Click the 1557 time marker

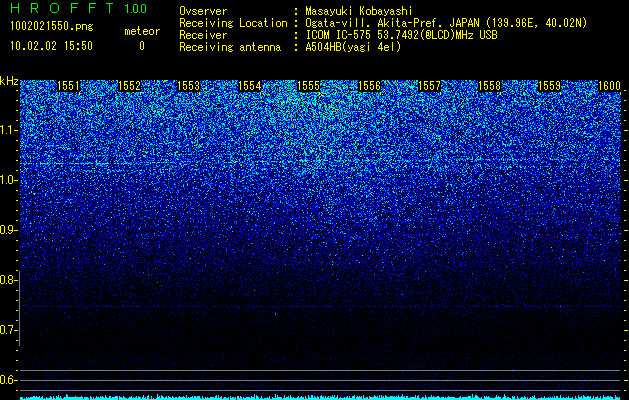429,86
